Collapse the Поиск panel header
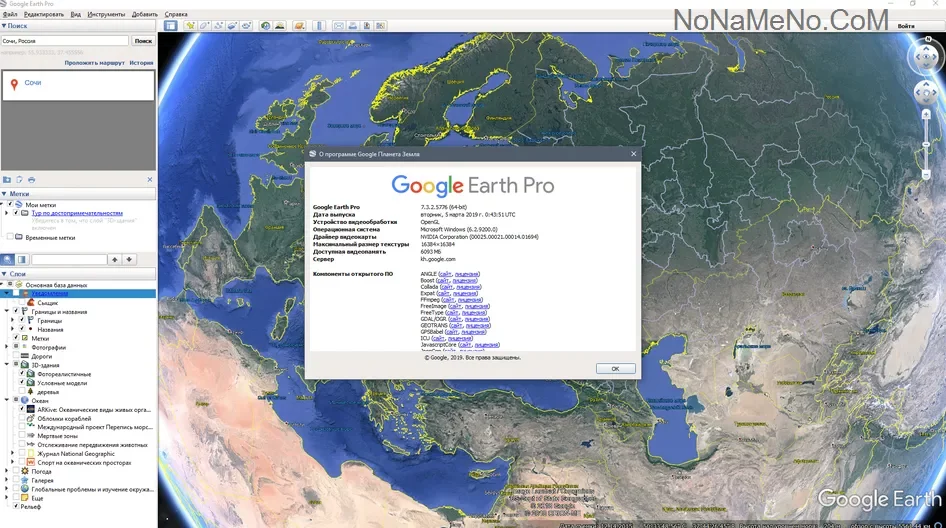Image resolution: width=946 pixels, height=528 pixels. pos(4,27)
